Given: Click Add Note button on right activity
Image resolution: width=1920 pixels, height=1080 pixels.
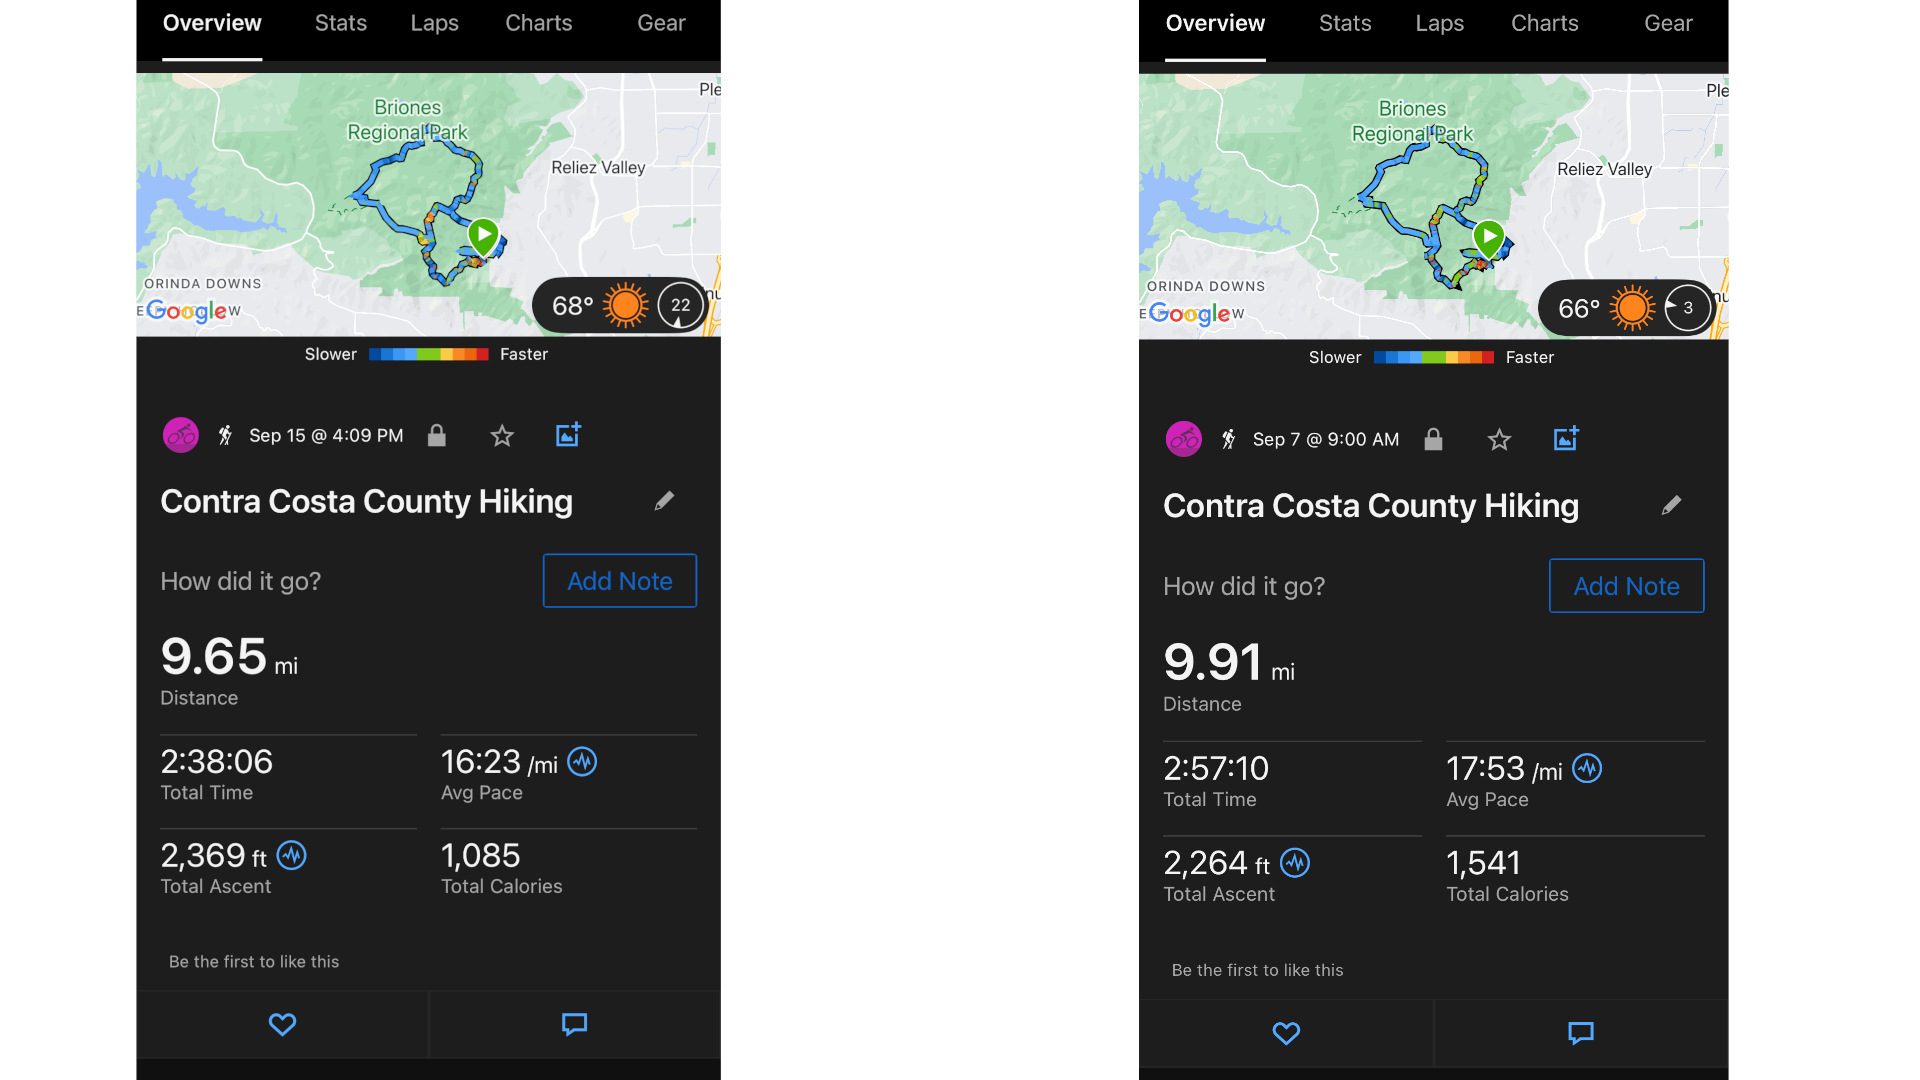Looking at the screenshot, I should tap(1623, 584).
